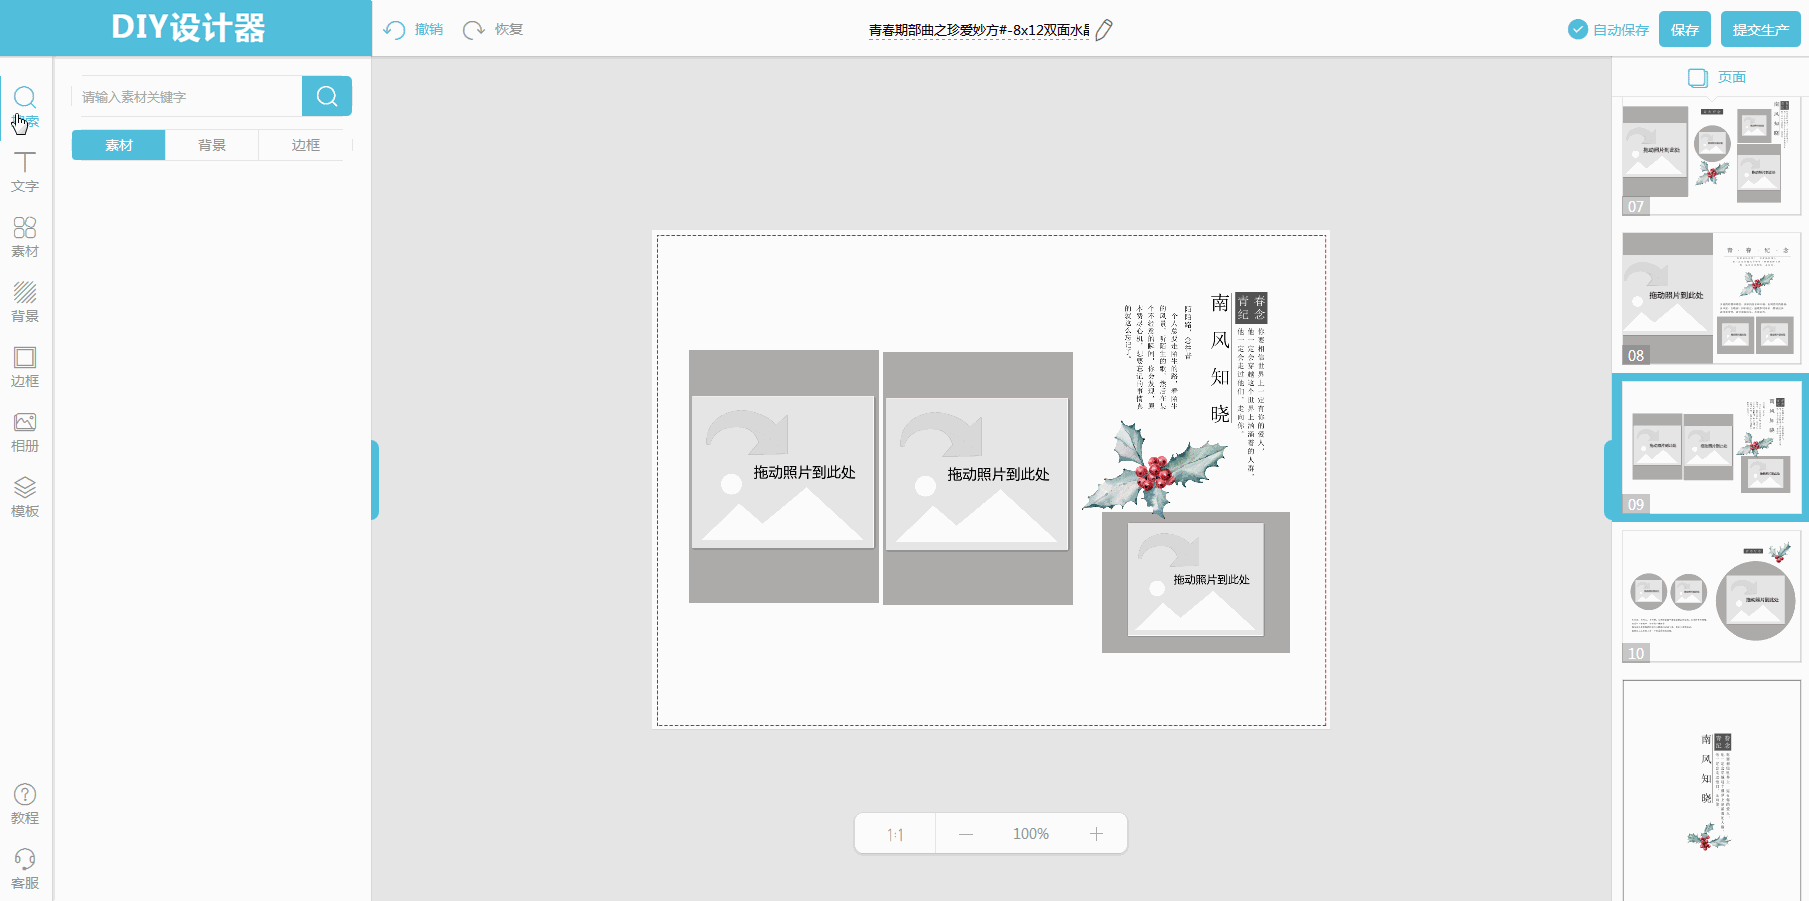Click the pencil icon to rename project
This screenshot has width=1809, height=901.
[1104, 30]
